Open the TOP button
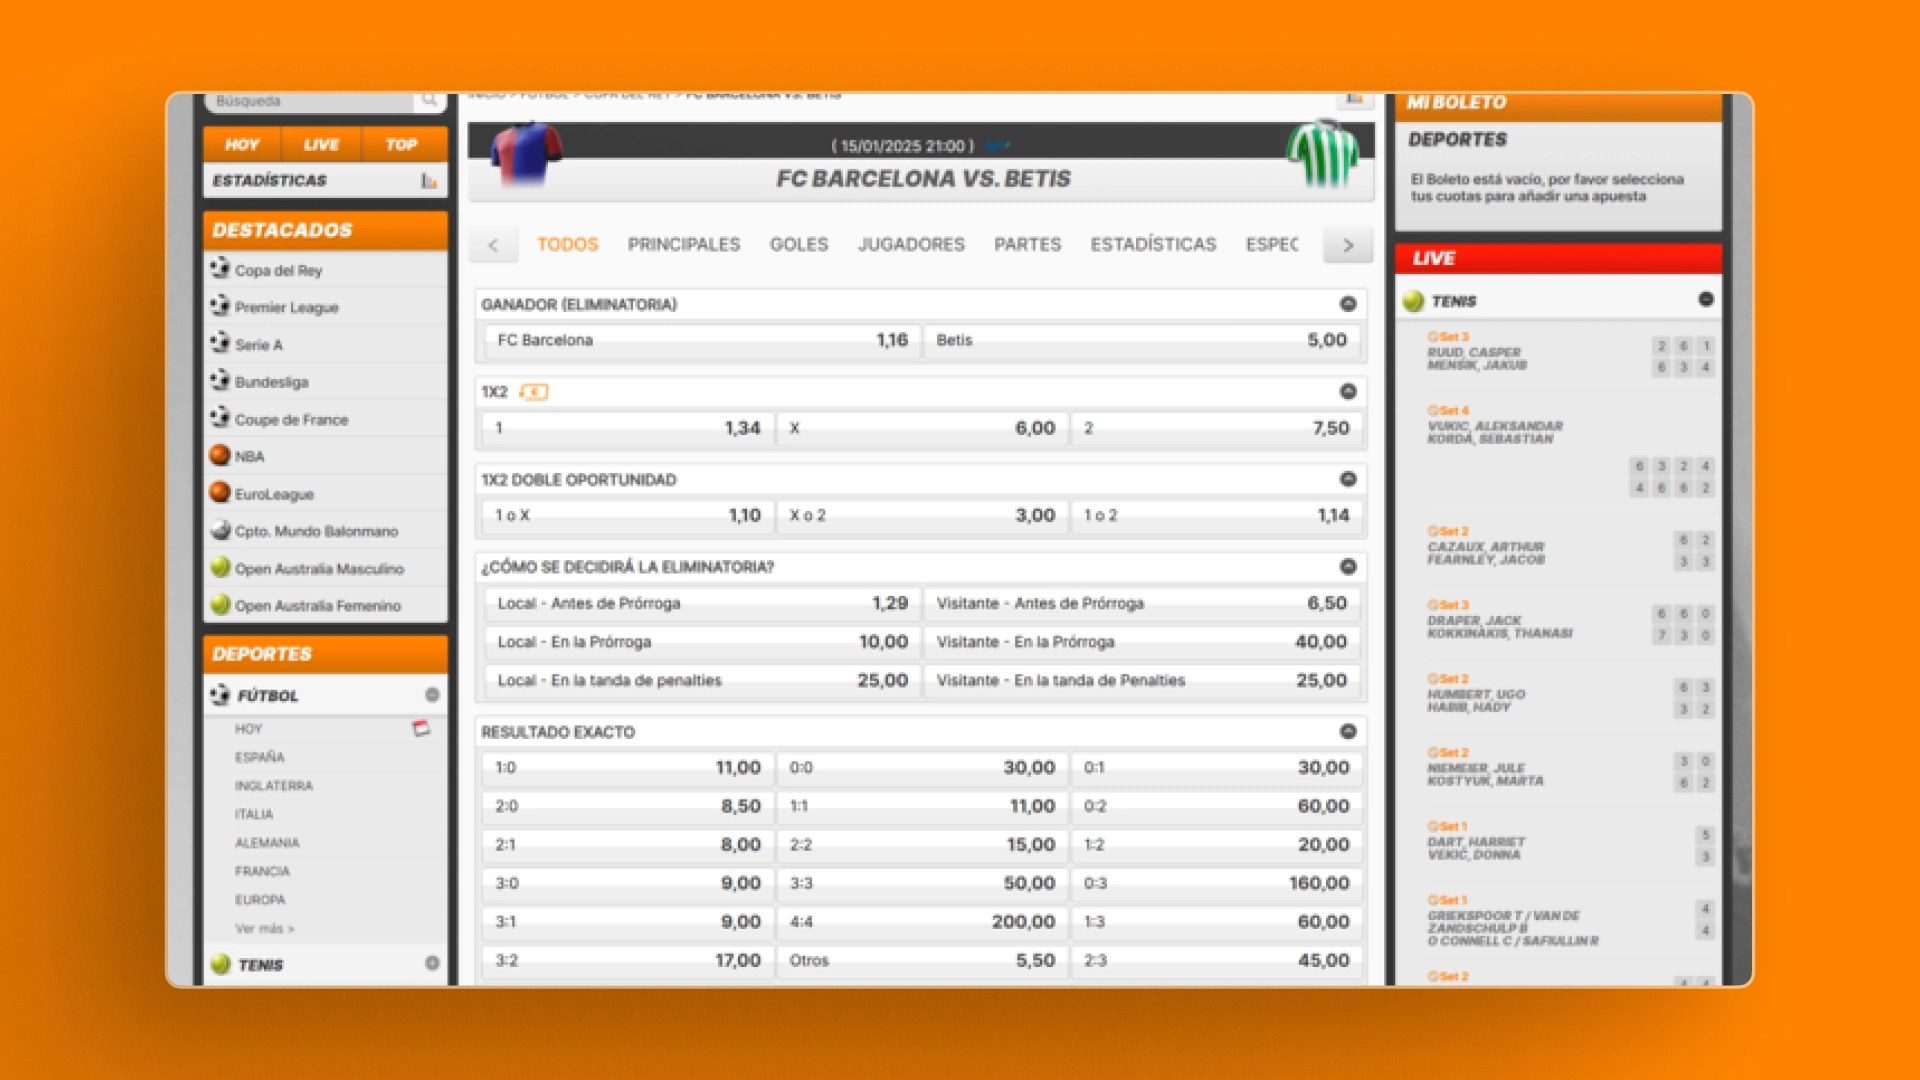Screen dimensions: 1920x1080 403,144
